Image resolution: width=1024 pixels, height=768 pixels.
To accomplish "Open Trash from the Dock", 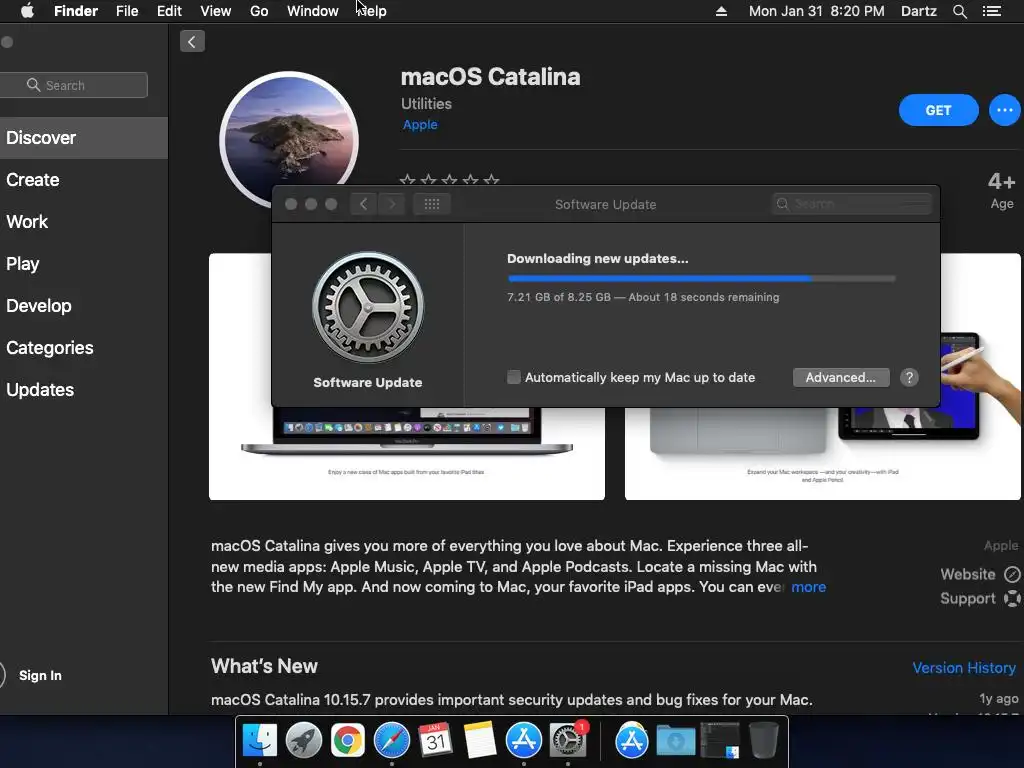I will [x=763, y=741].
